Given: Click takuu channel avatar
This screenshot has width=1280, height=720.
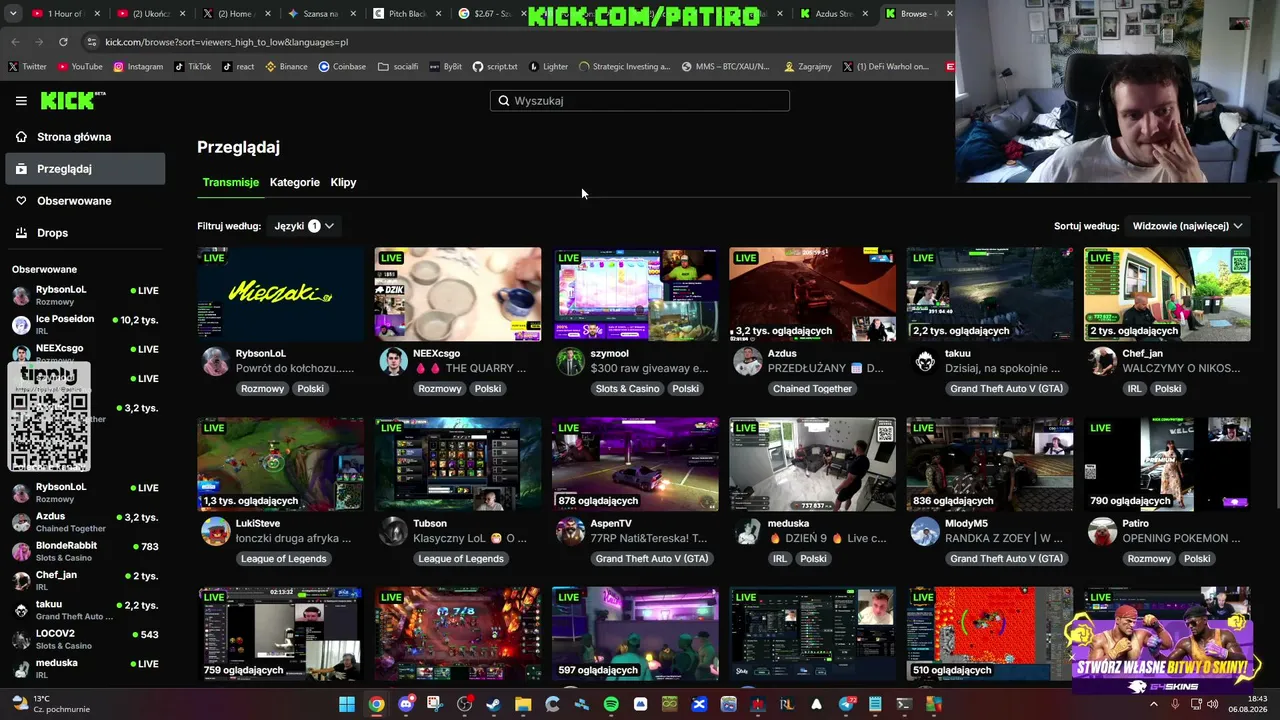Looking at the screenshot, I should (925, 362).
